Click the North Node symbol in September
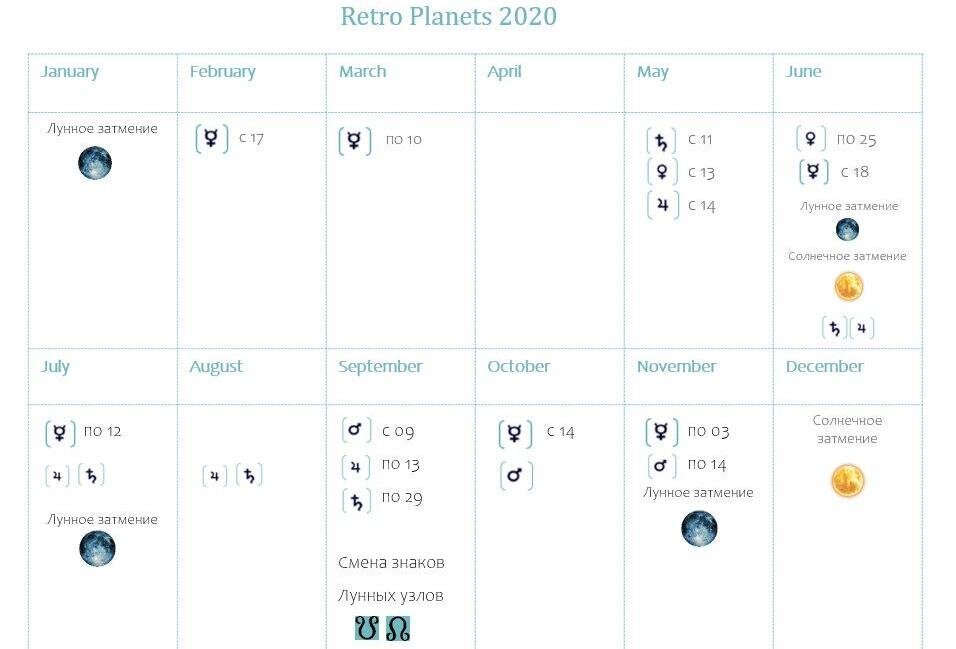Image resolution: width=956 pixels, height=649 pixels. tap(398, 628)
